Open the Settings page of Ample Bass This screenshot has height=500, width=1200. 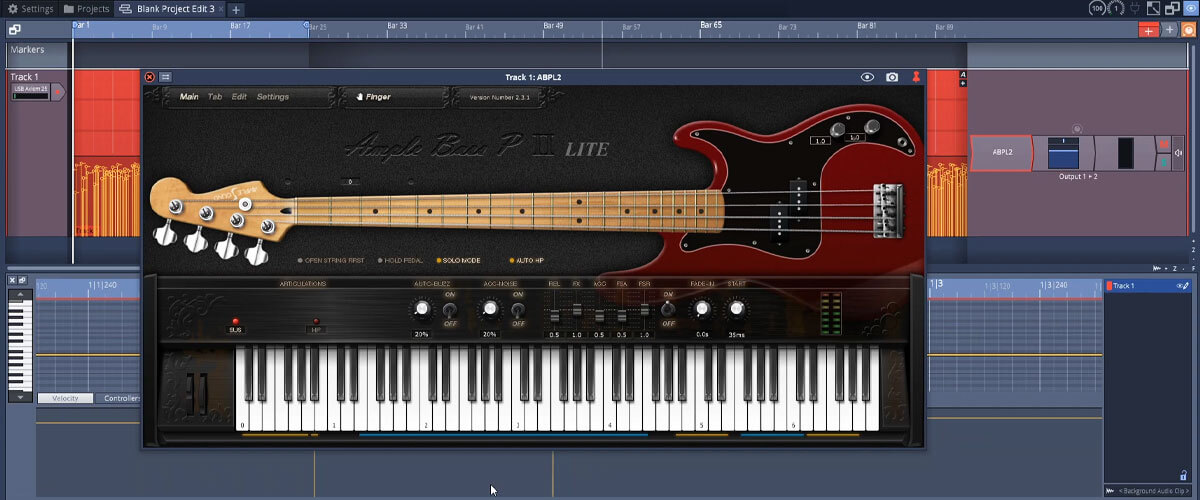coord(273,97)
